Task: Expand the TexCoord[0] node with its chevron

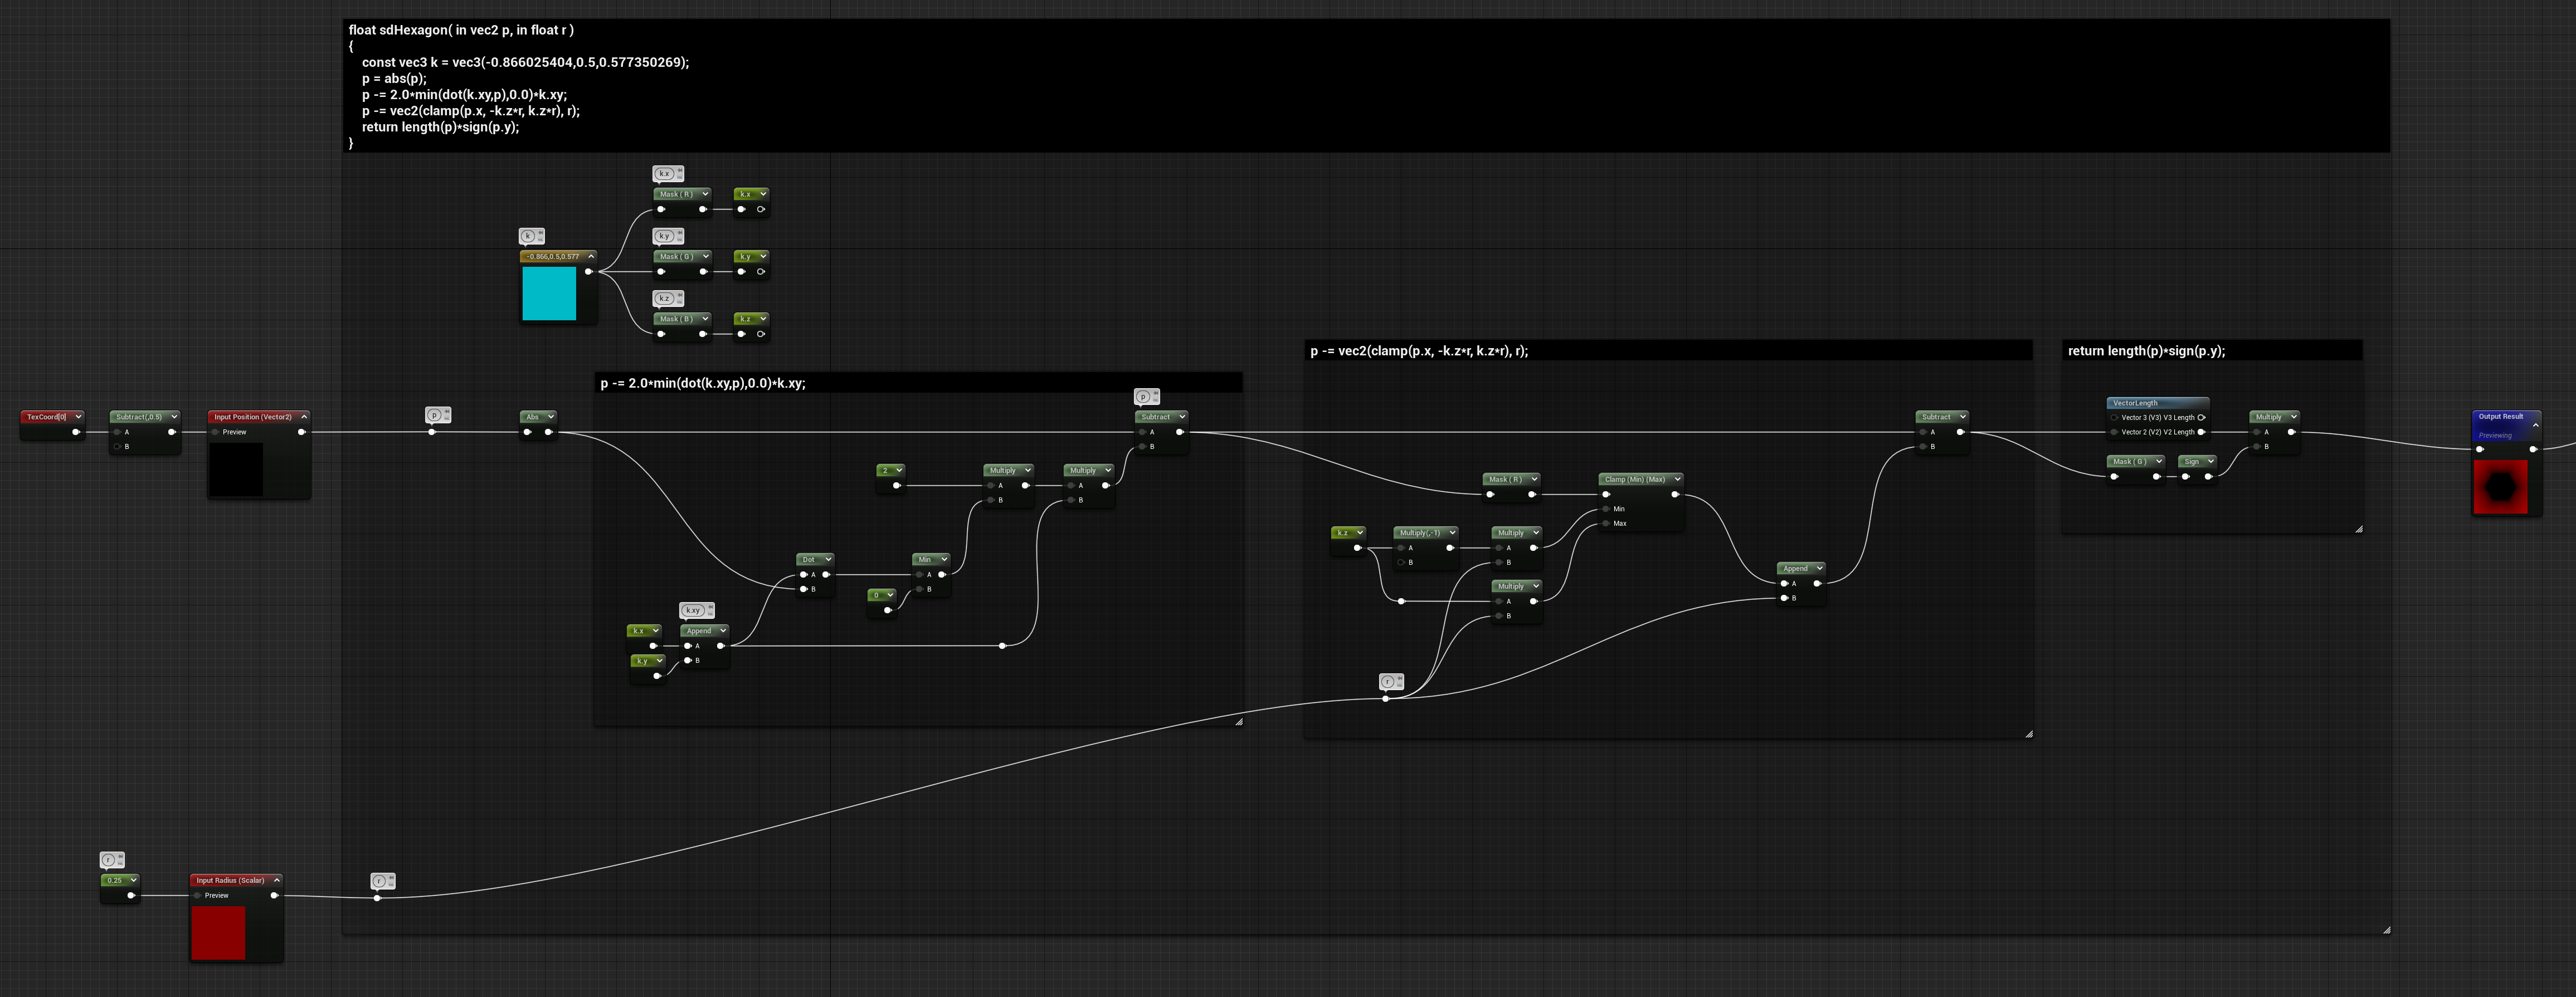Action: (x=78, y=416)
